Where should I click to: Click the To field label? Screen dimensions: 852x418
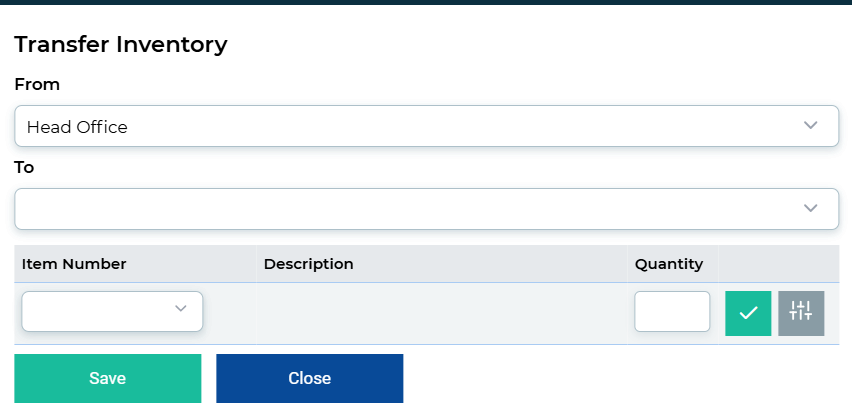(24, 167)
